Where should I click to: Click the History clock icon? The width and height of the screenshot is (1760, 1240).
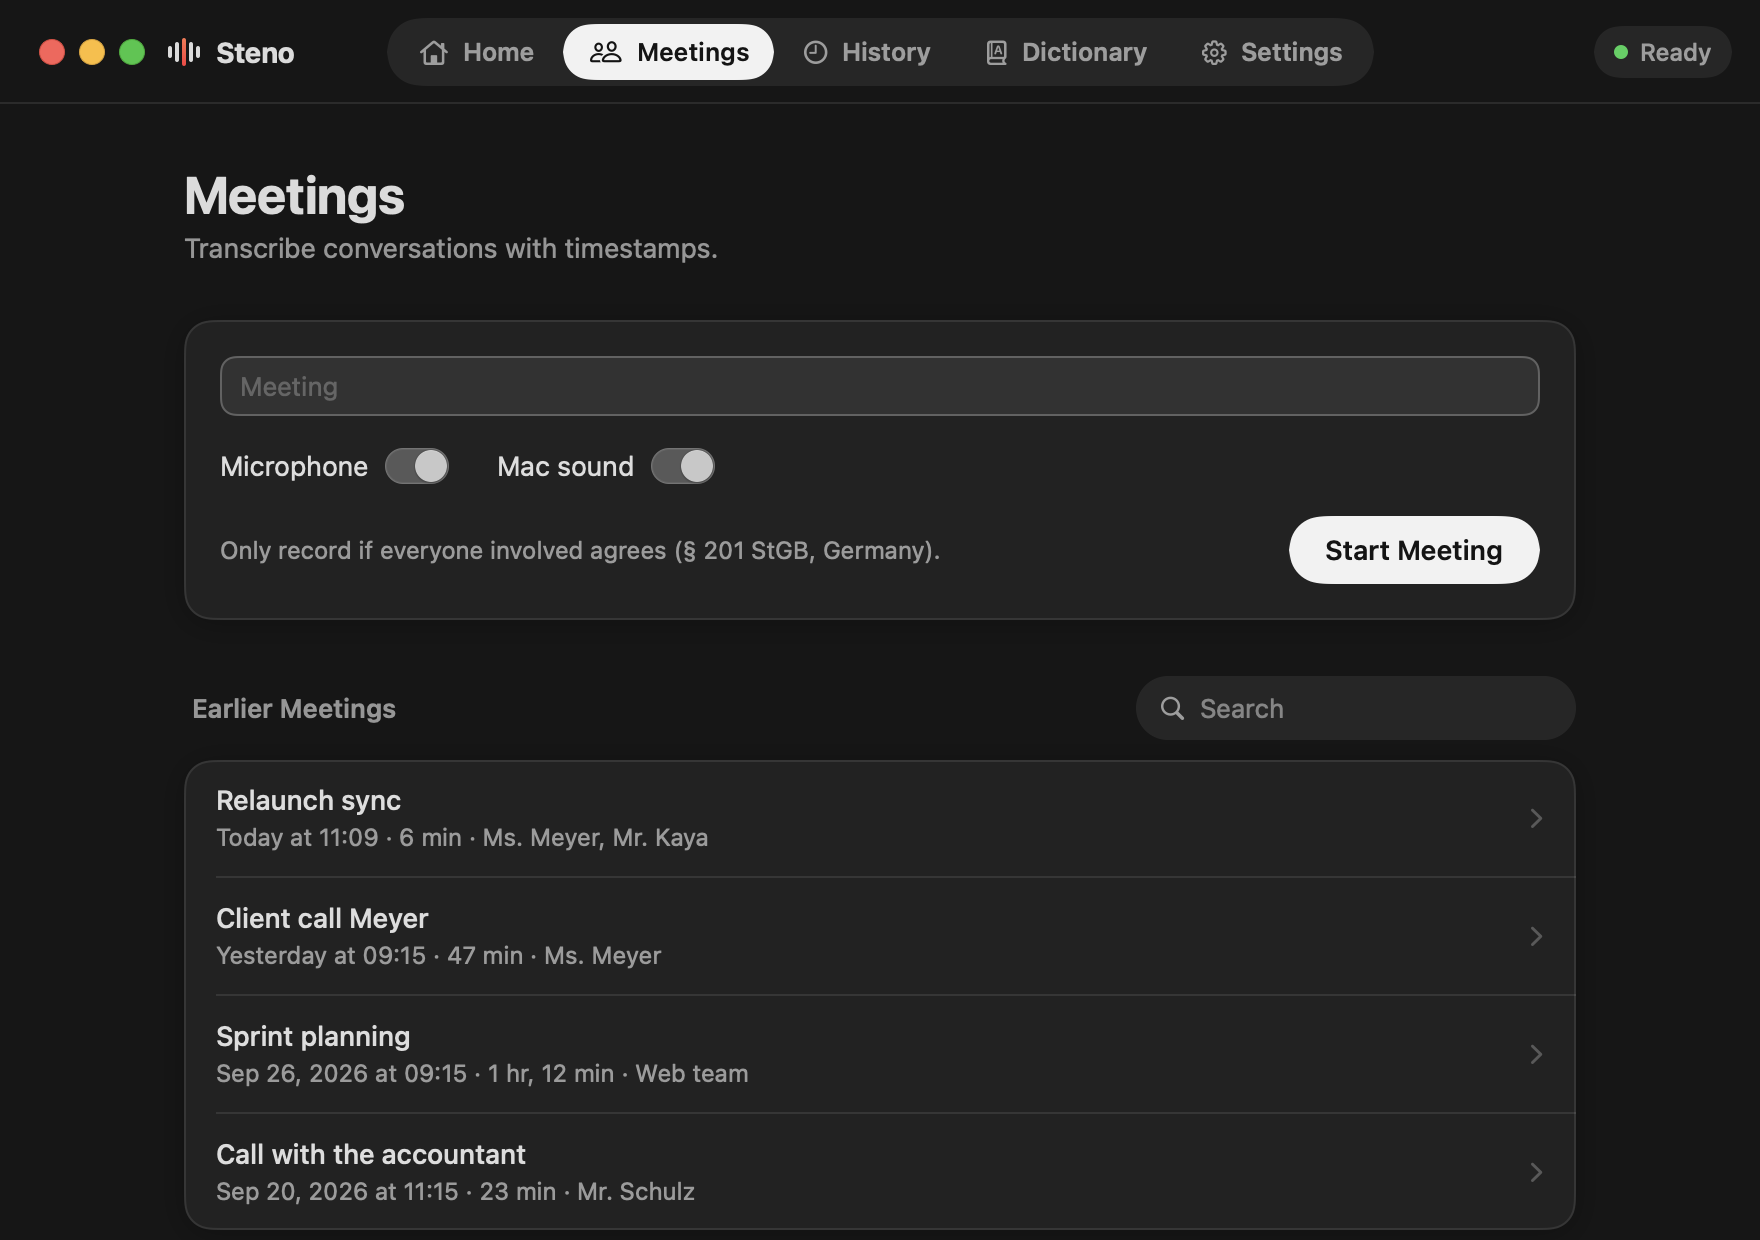816,52
